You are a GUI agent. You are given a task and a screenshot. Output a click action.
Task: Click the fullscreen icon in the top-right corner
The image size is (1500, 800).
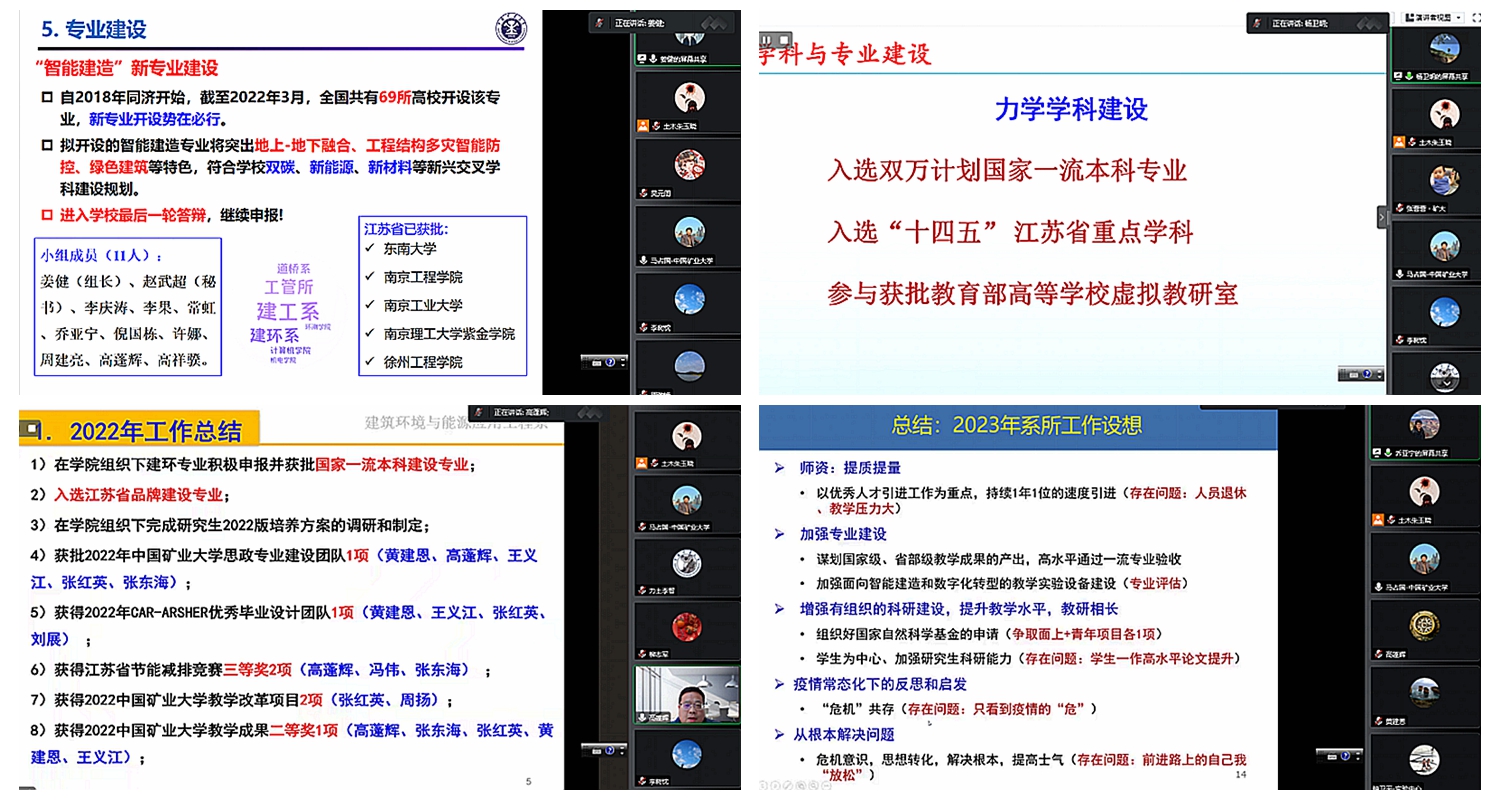(1478, 15)
